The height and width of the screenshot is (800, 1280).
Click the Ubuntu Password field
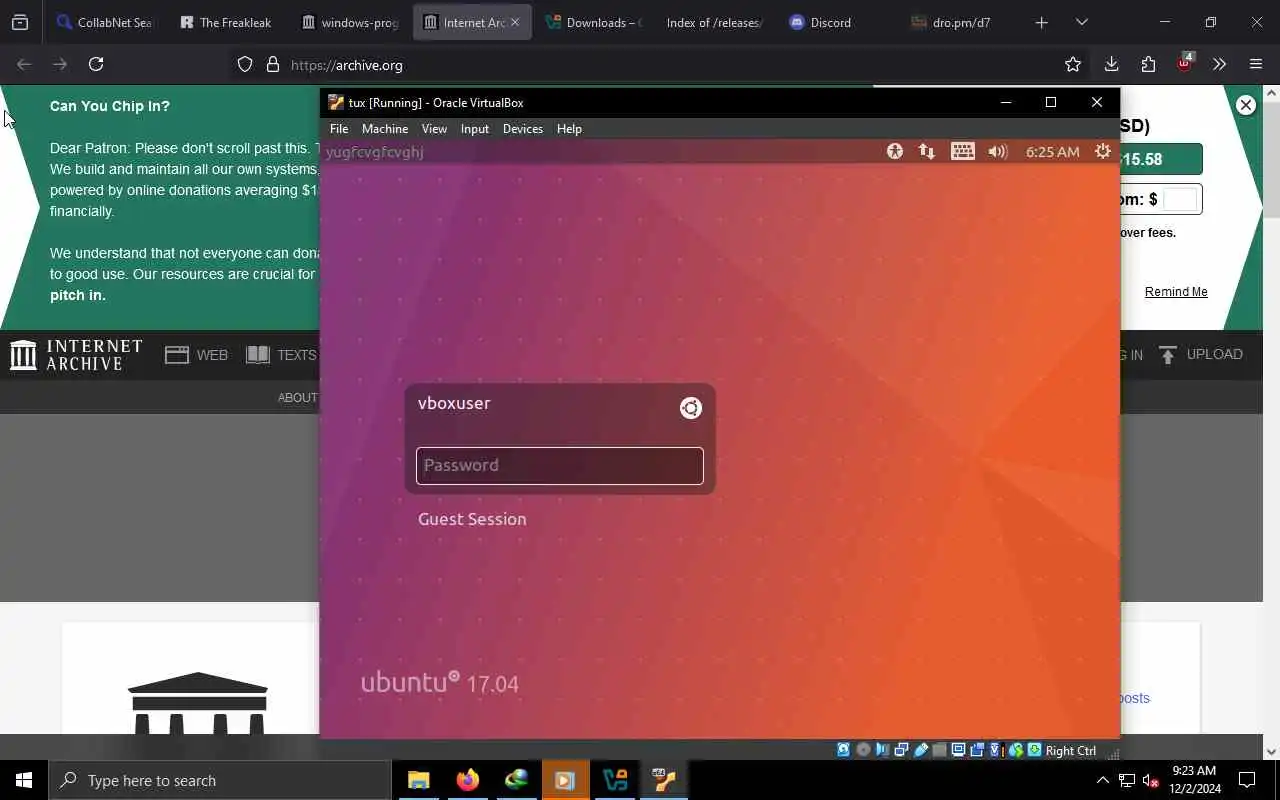point(560,466)
